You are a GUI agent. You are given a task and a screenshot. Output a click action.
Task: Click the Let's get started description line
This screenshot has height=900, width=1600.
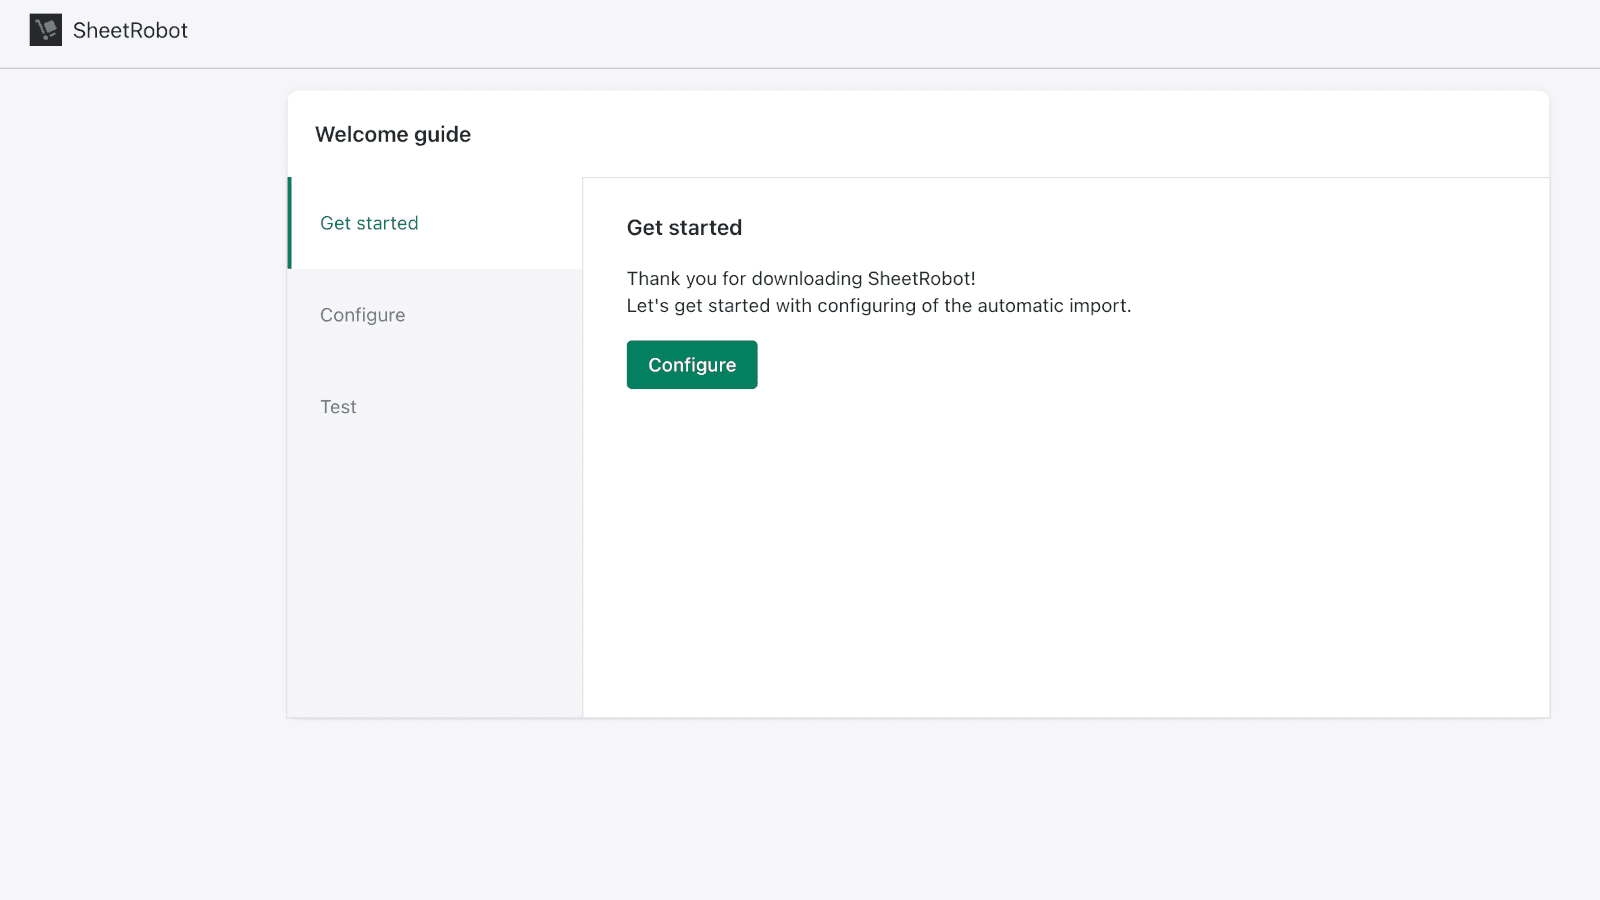[x=878, y=306]
